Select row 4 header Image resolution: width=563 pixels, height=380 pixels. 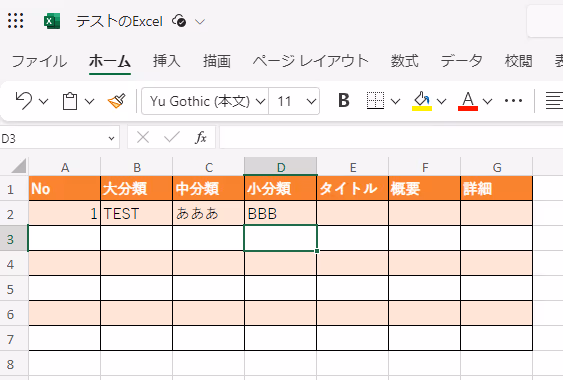[14, 264]
